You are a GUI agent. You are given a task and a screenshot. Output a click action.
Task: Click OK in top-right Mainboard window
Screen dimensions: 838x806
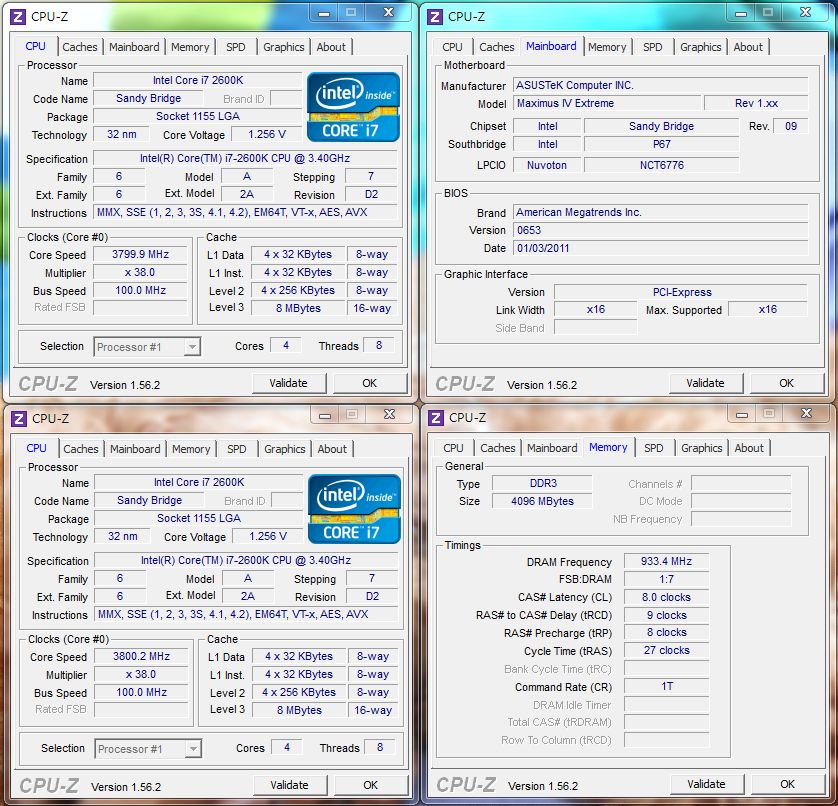[x=787, y=383]
